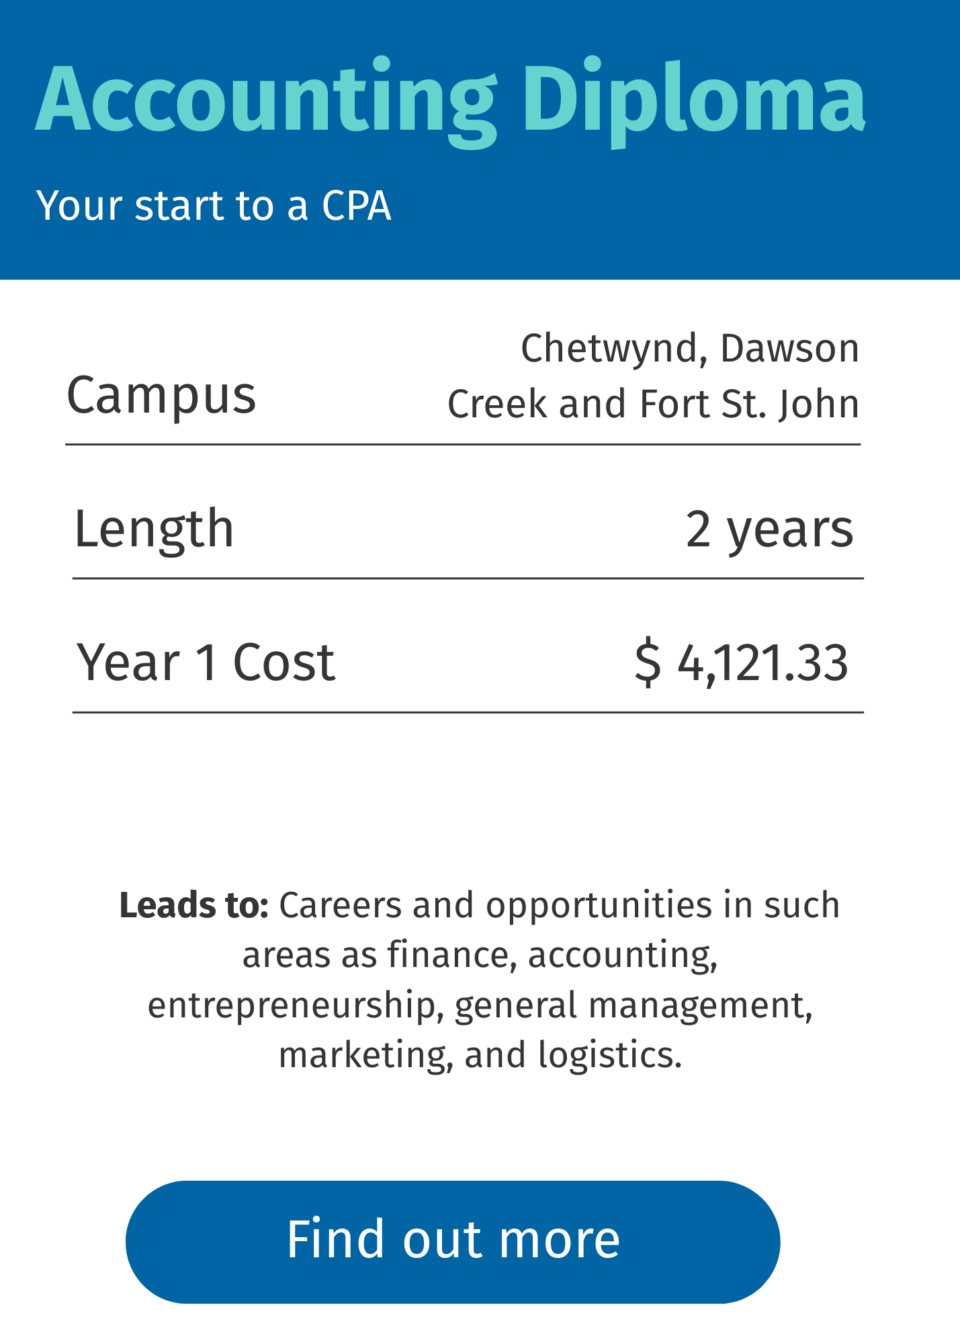The width and height of the screenshot is (960, 1344).
Task: Select the Chetwynd, Dawson campus text
Action: [x=690, y=348]
